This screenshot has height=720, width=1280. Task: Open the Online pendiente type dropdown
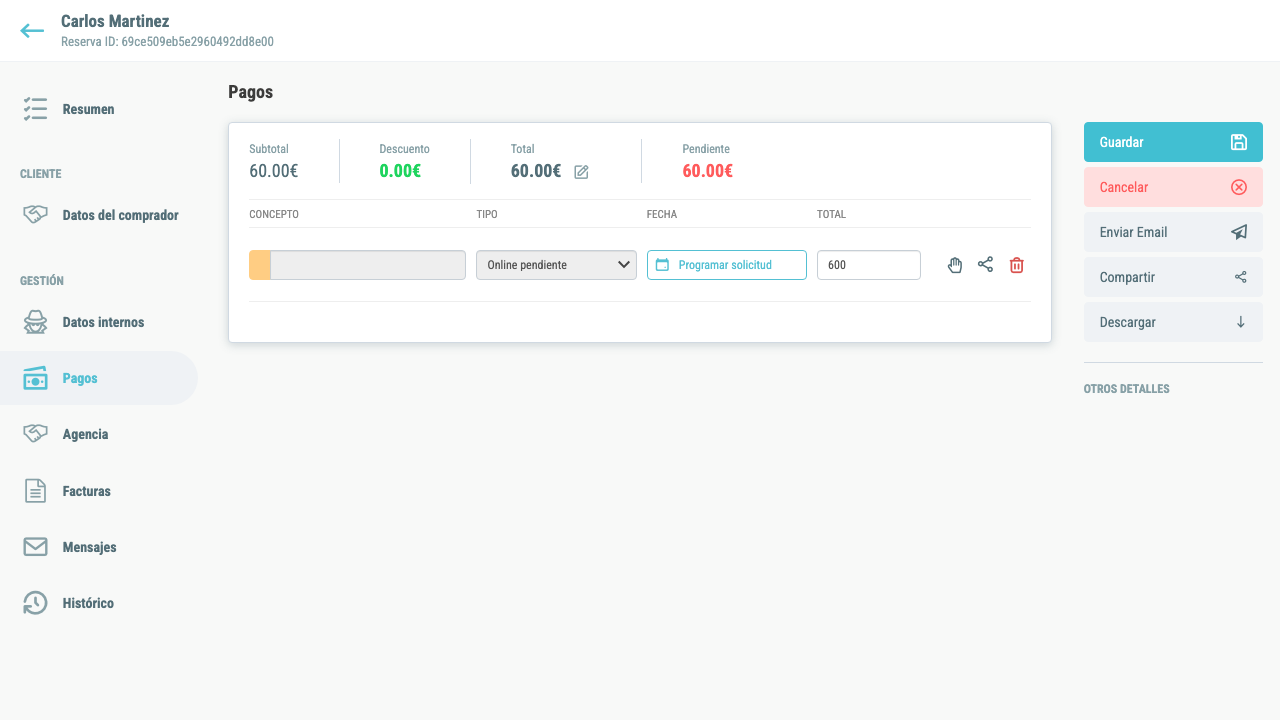pos(556,265)
